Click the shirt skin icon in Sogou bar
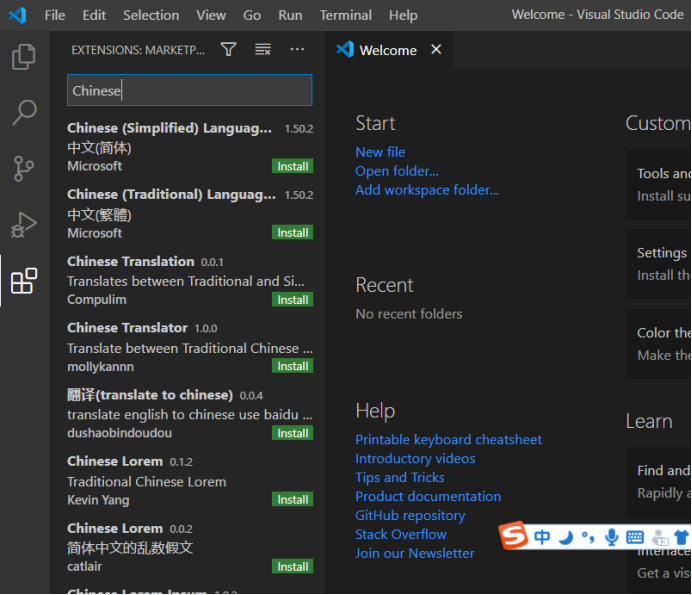 681,537
